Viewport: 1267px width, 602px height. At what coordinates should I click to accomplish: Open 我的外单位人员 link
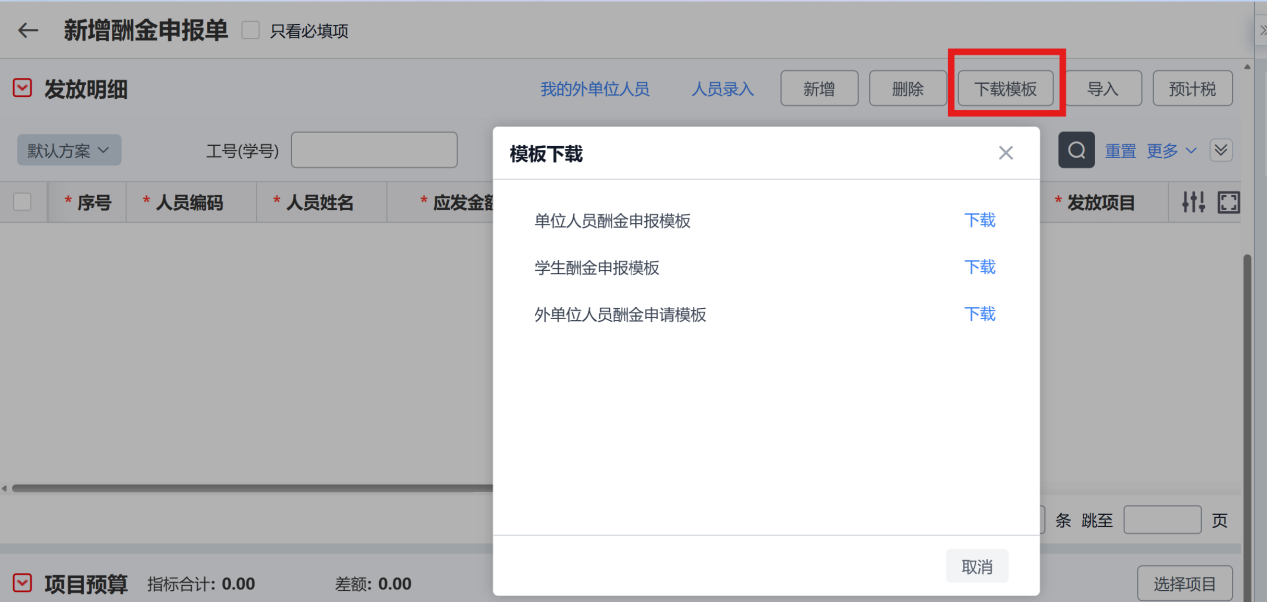[x=595, y=89]
